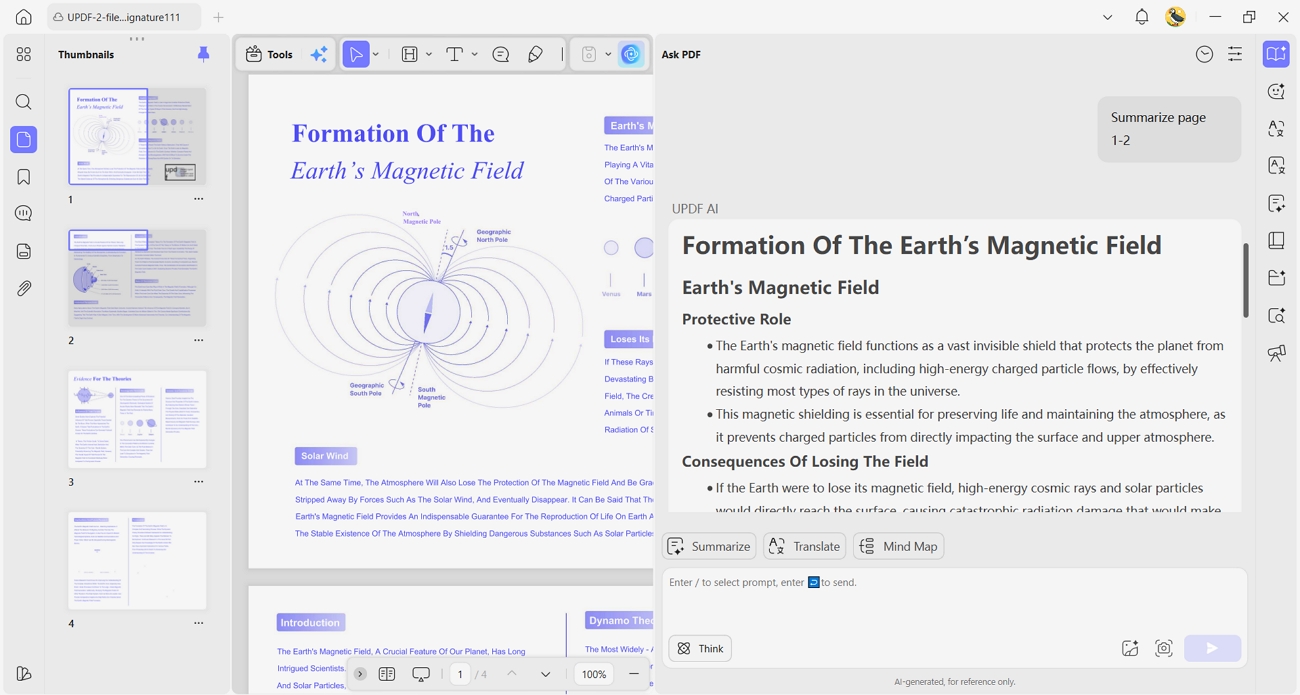The width and height of the screenshot is (1300, 695).
Task: Open the user account avatar
Action: pyautogui.click(x=1176, y=17)
